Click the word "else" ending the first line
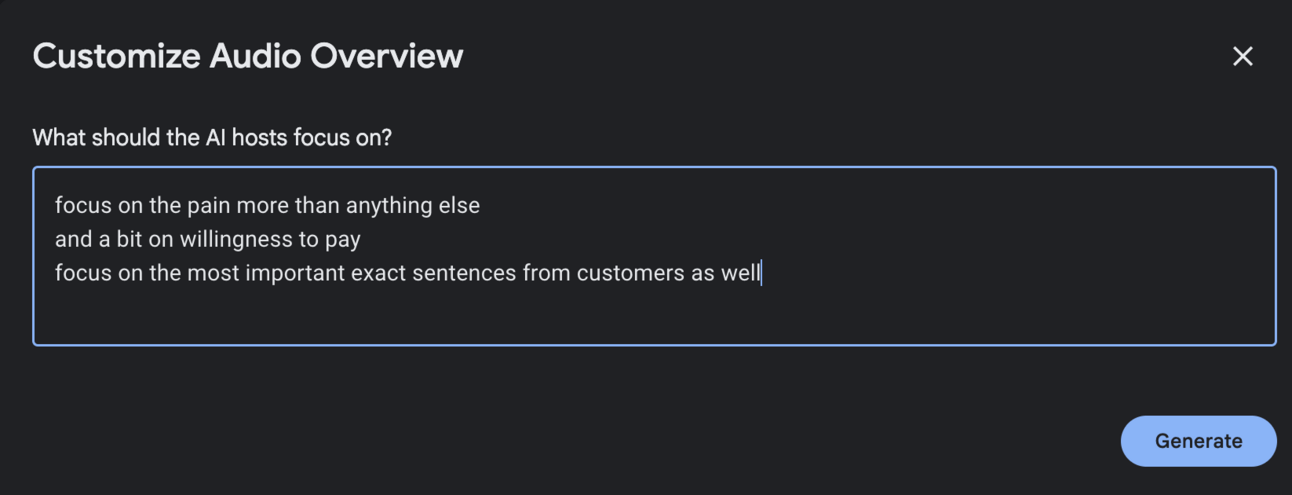The width and height of the screenshot is (1292, 495). click(x=459, y=206)
